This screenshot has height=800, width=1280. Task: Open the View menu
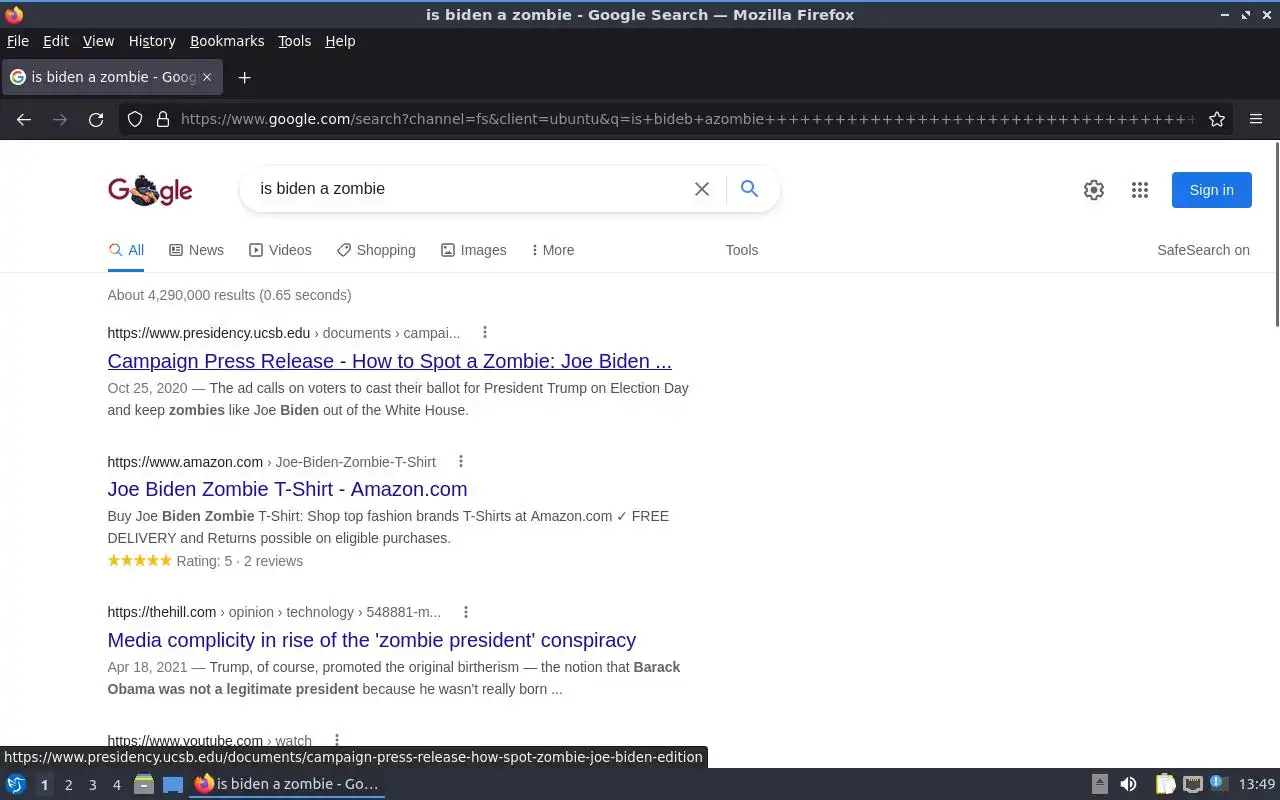coord(98,41)
